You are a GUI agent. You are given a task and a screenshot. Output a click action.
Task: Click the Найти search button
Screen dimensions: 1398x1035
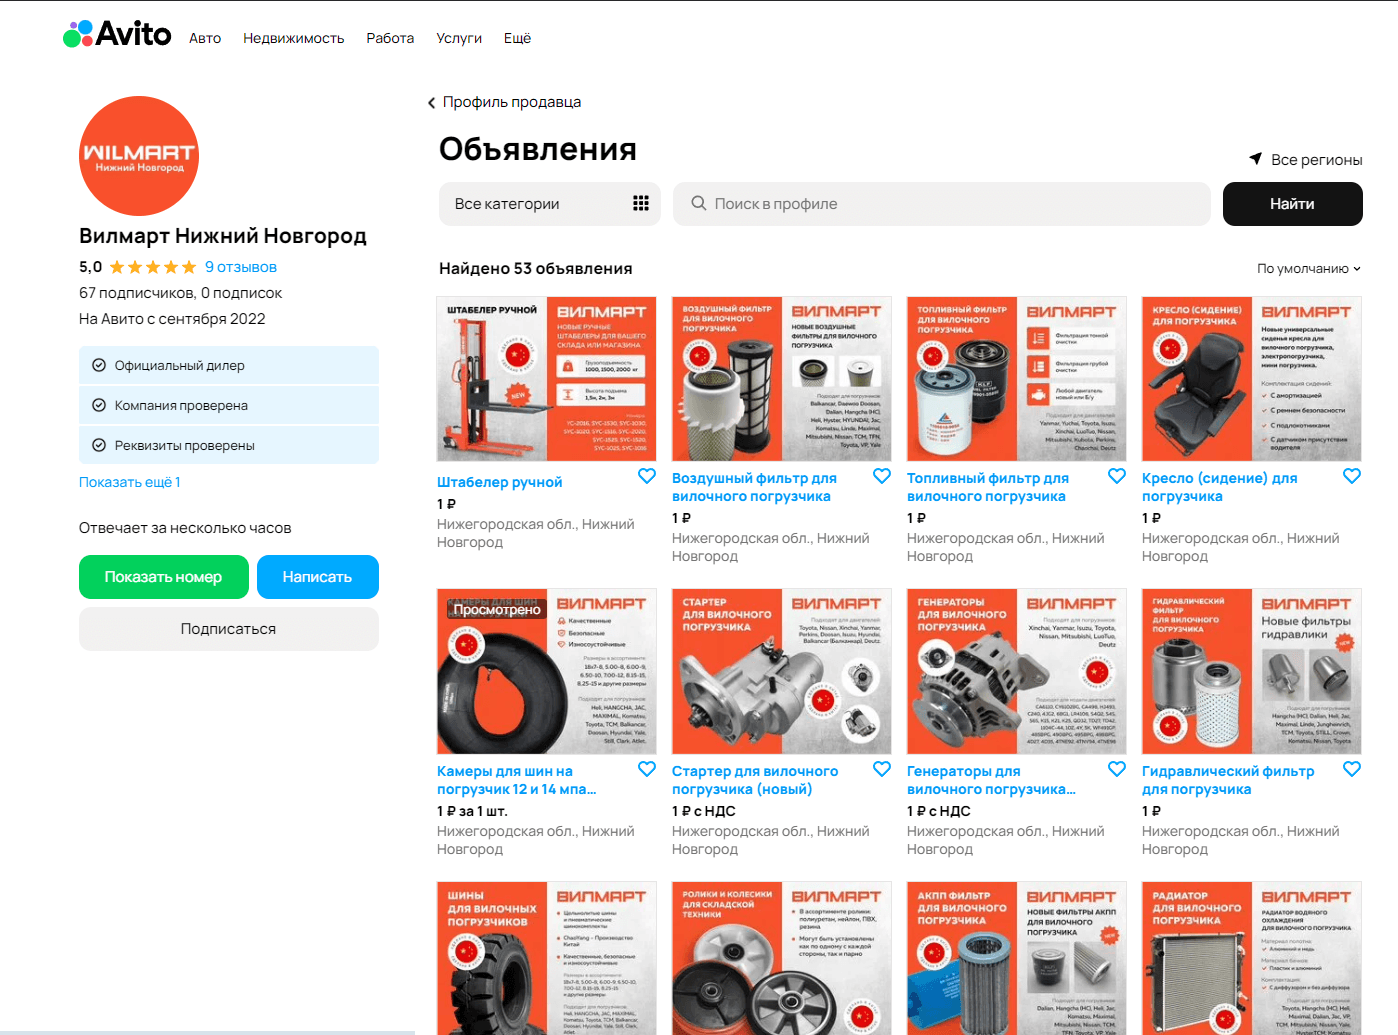(1293, 204)
